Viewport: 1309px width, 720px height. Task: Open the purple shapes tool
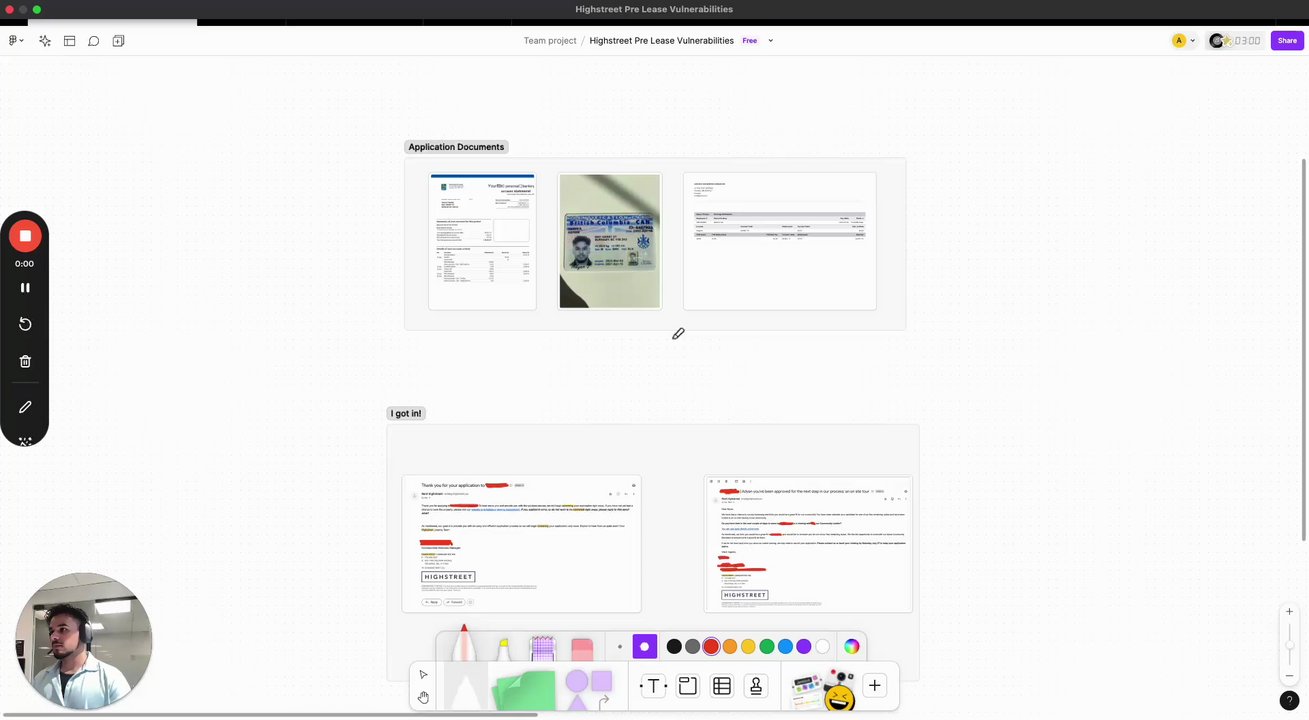(x=589, y=688)
